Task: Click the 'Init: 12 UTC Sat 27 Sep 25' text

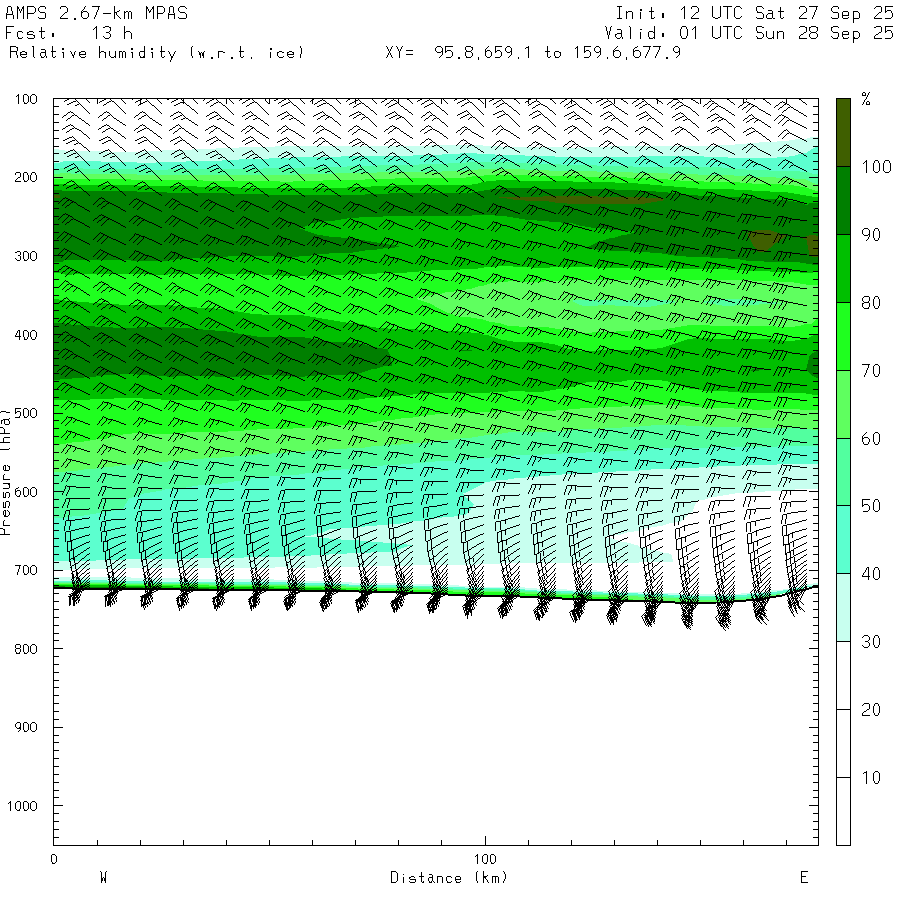Action: (x=754, y=13)
